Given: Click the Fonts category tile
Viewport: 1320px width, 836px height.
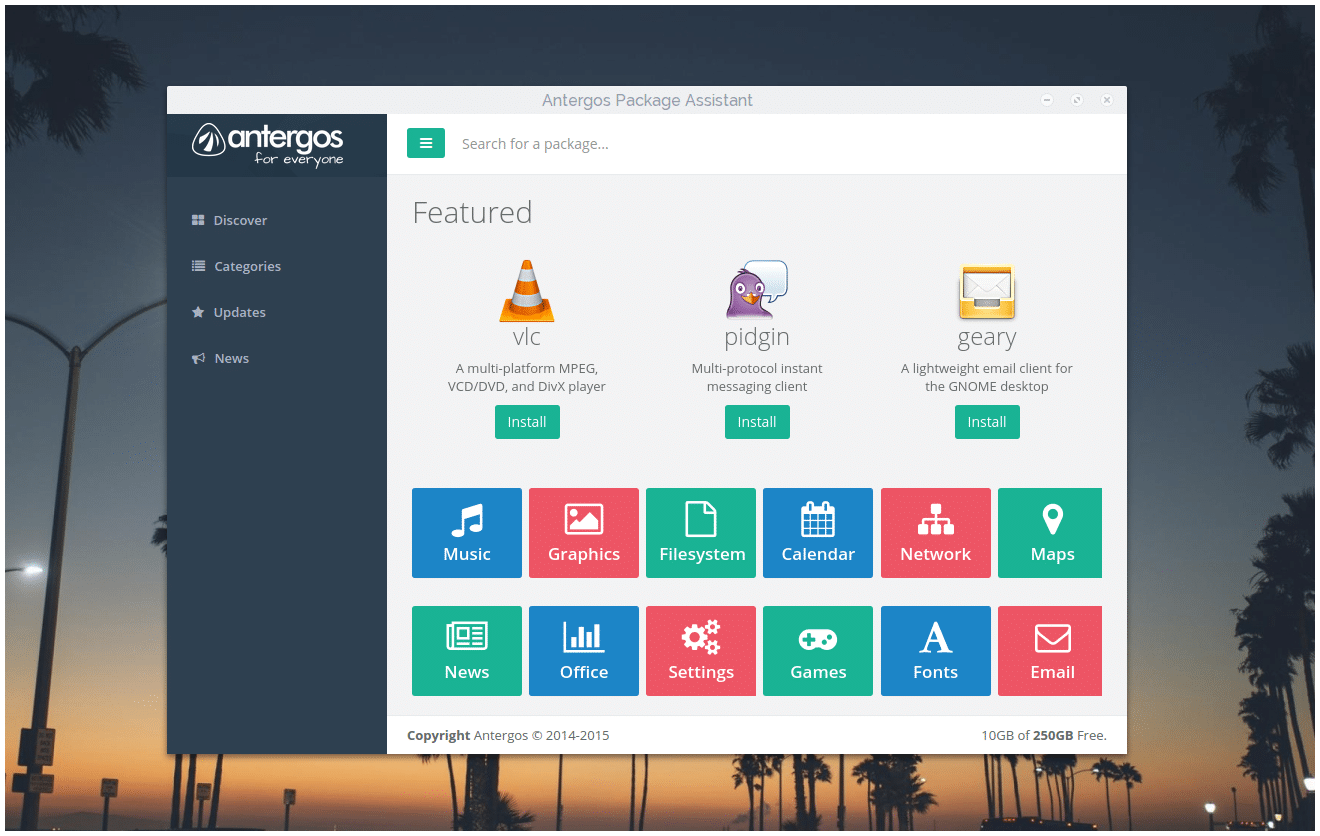Looking at the screenshot, I should tap(935, 650).
